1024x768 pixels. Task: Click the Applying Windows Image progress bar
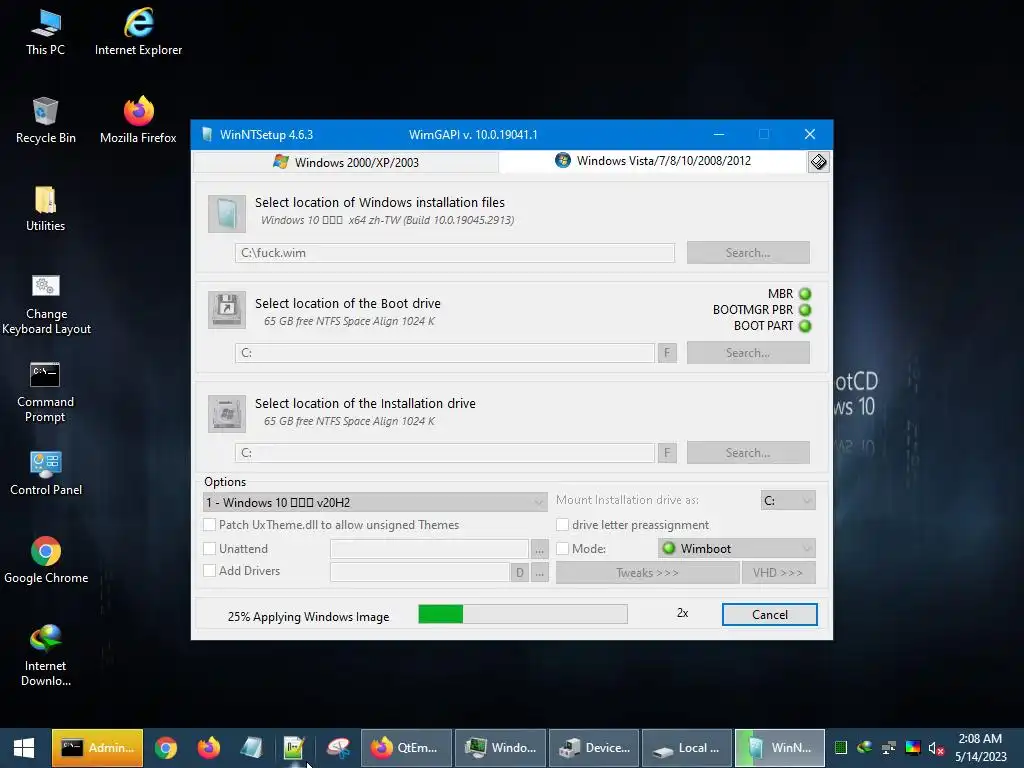(x=522, y=614)
